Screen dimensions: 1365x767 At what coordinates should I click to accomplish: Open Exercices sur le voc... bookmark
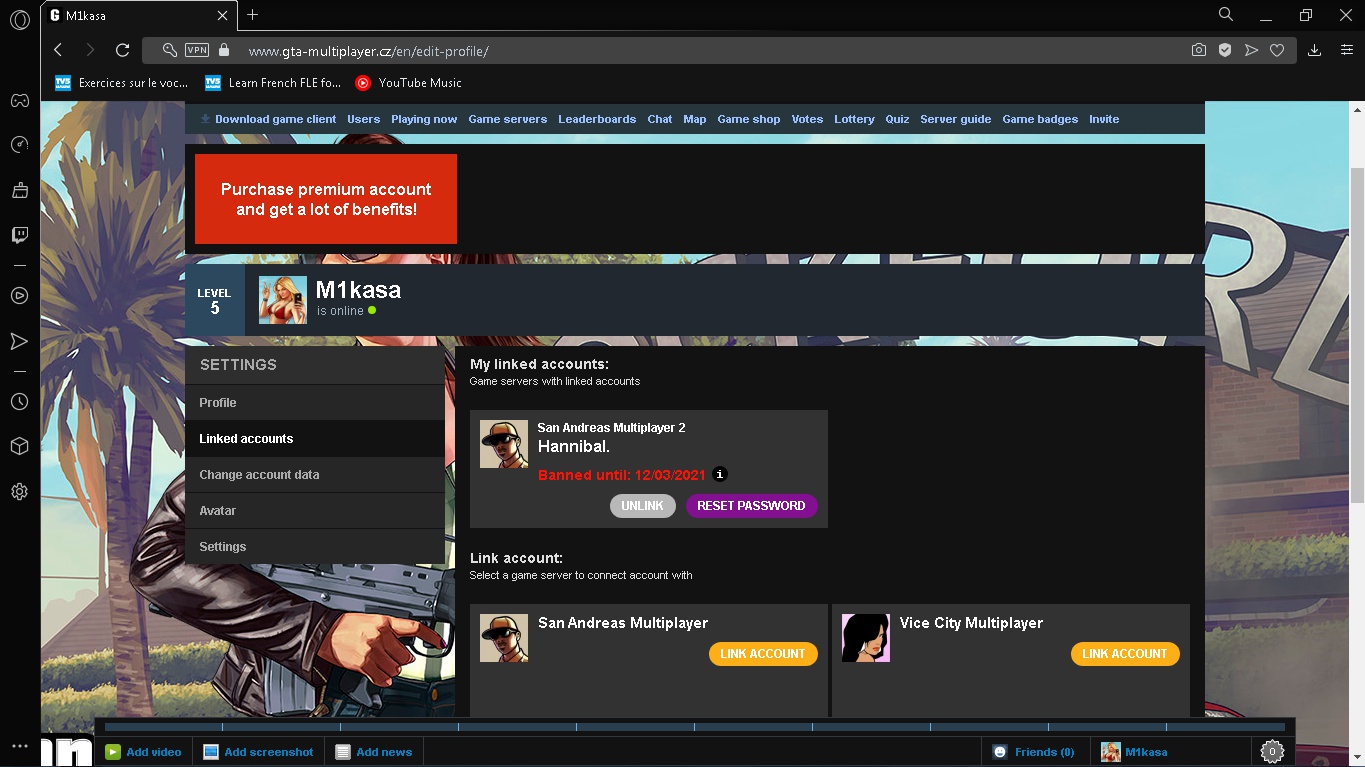point(122,83)
